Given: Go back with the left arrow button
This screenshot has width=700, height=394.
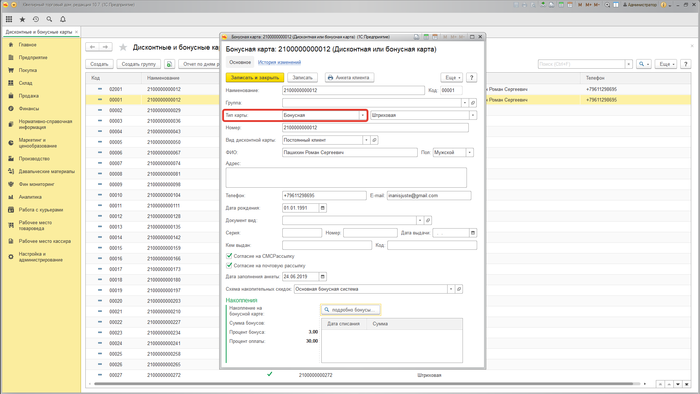Looking at the screenshot, I should (92, 47).
